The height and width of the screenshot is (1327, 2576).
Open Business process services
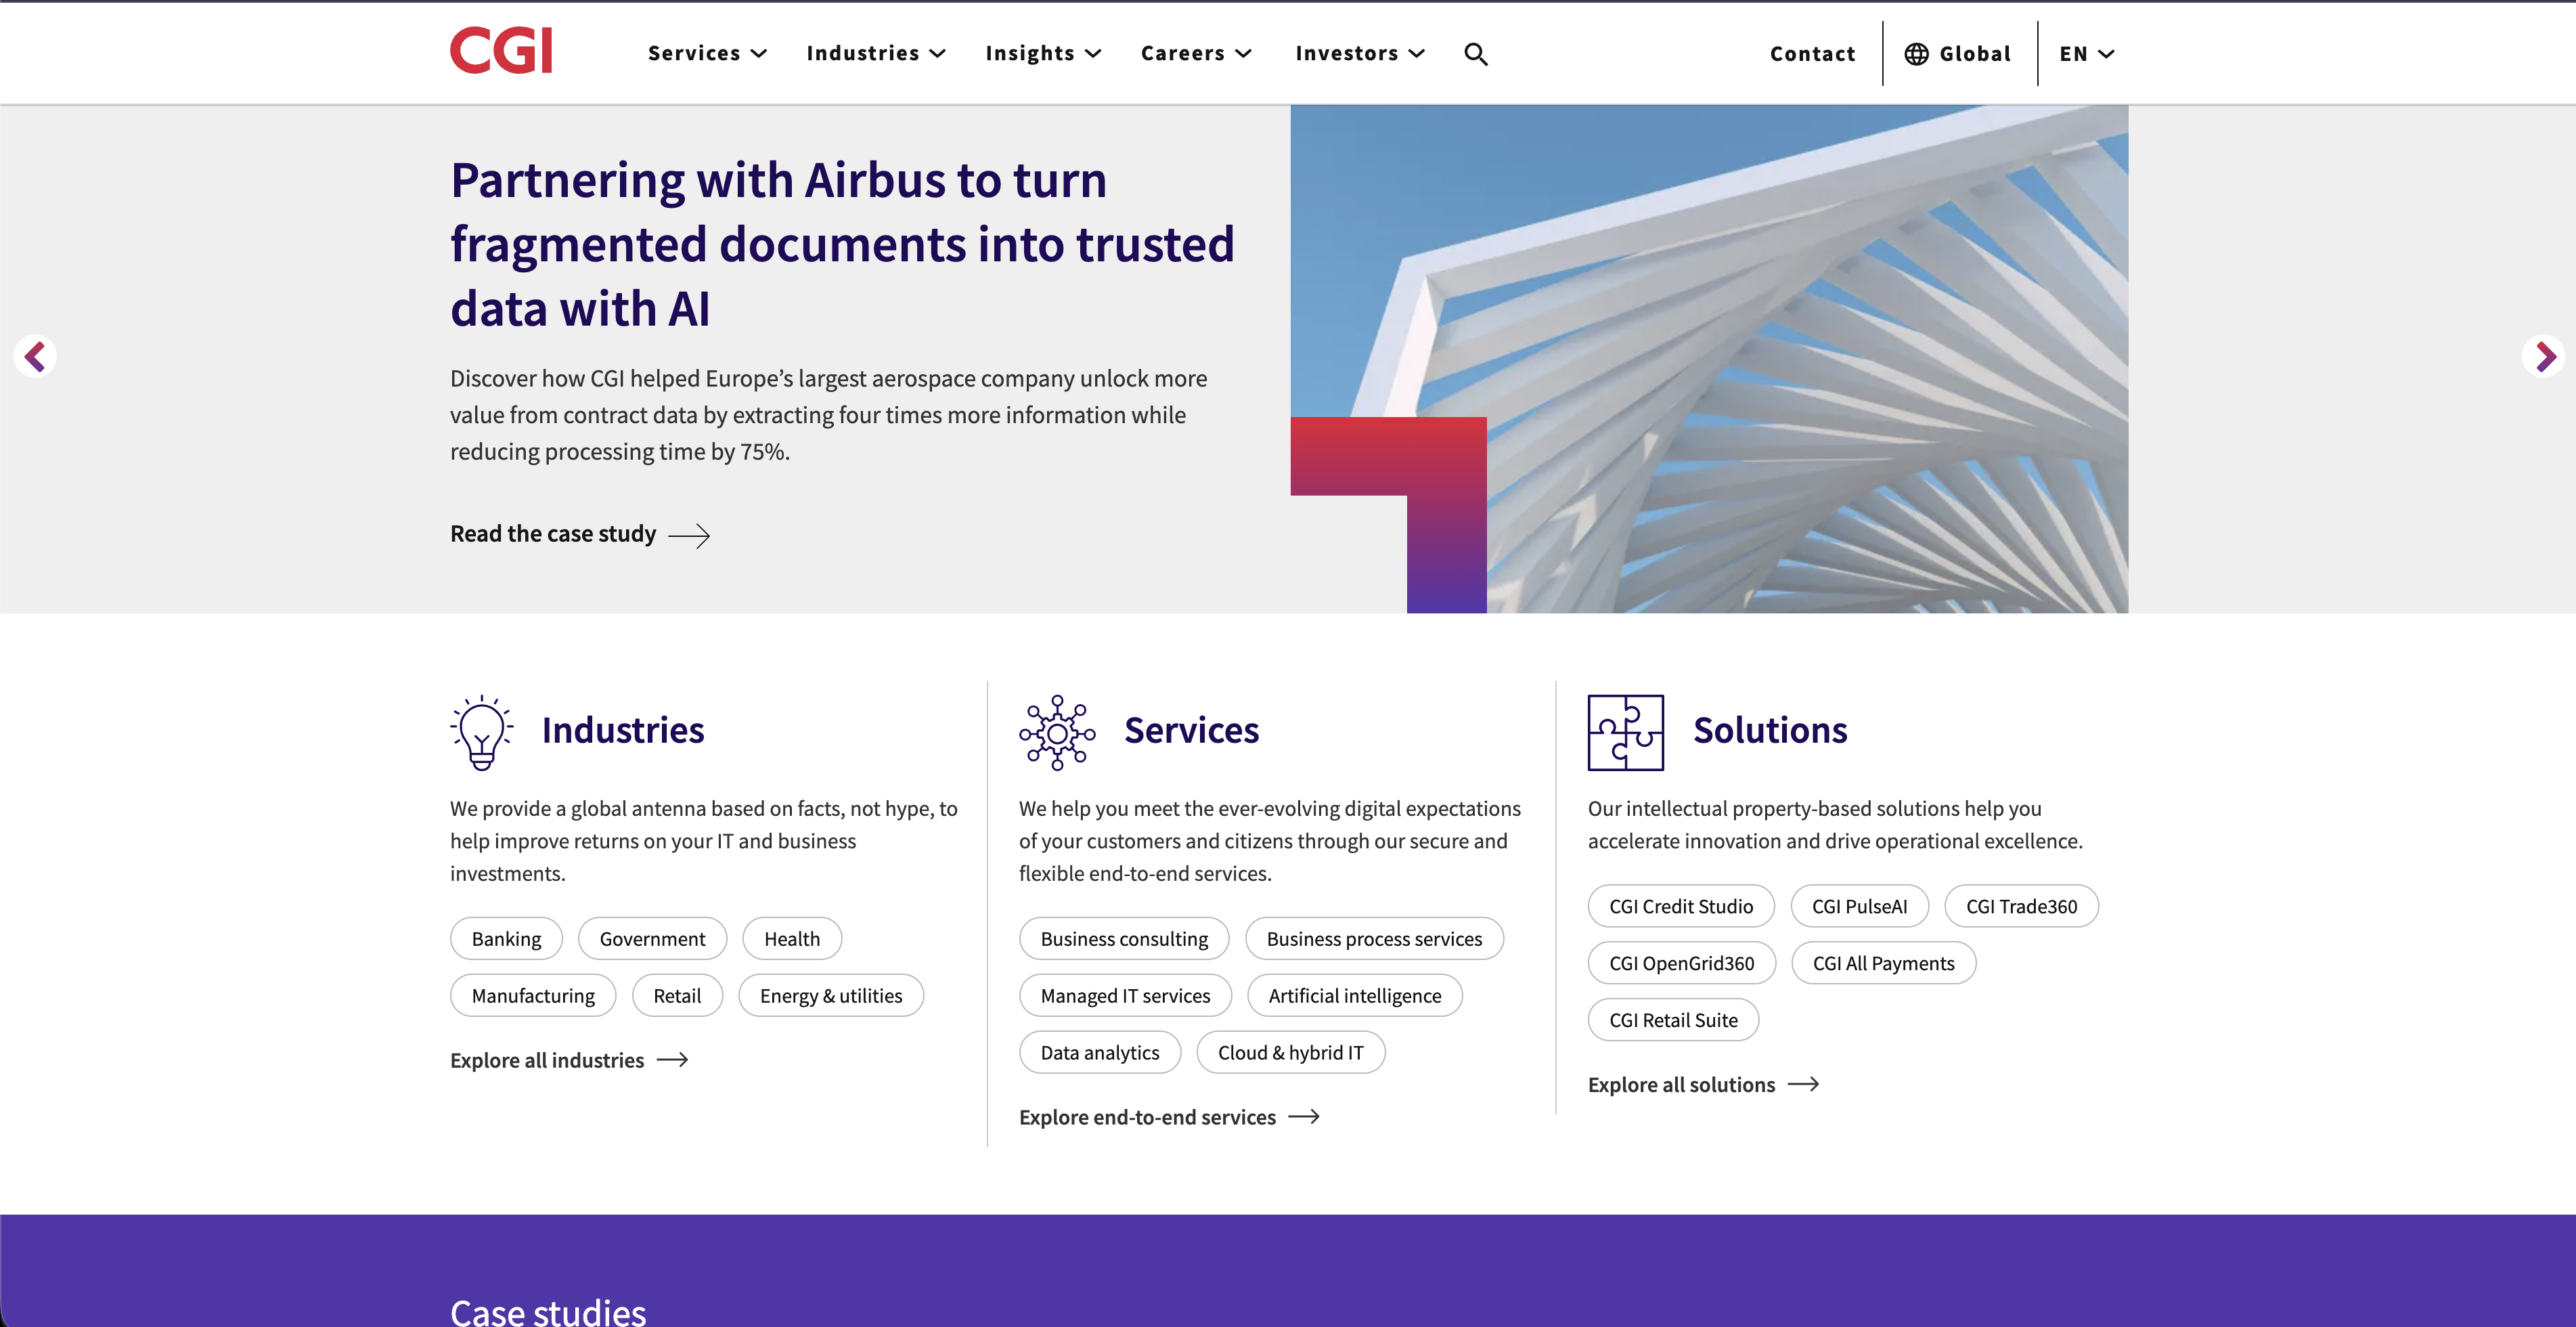coord(1374,939)
